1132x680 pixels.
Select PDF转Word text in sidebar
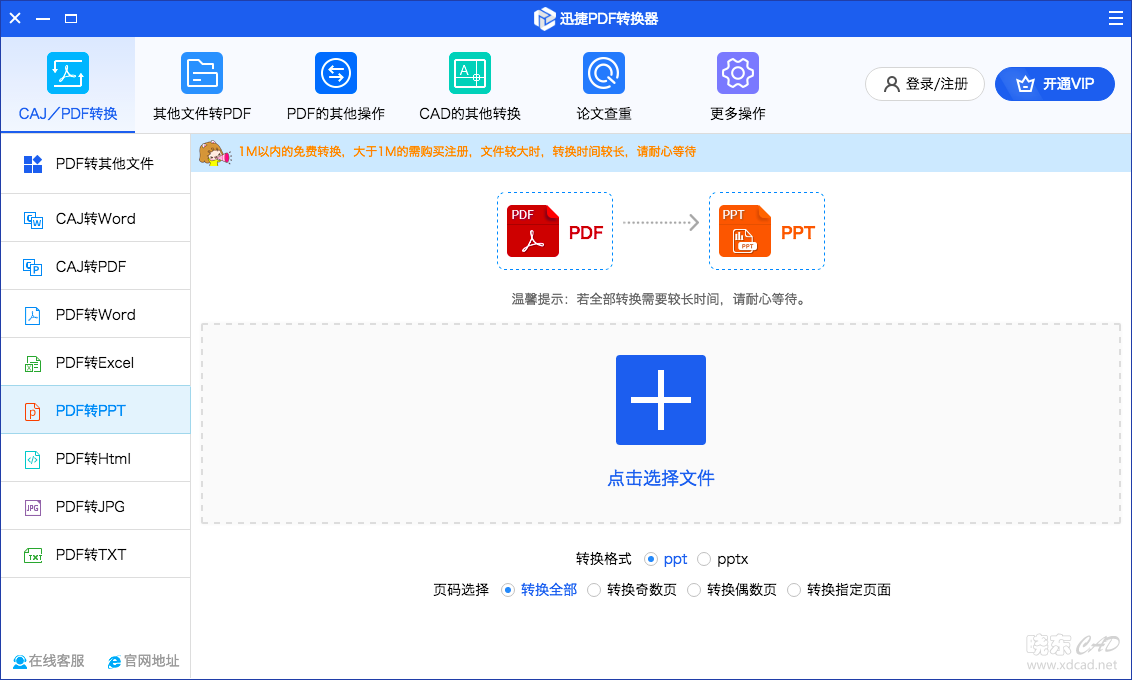[96, 315]
